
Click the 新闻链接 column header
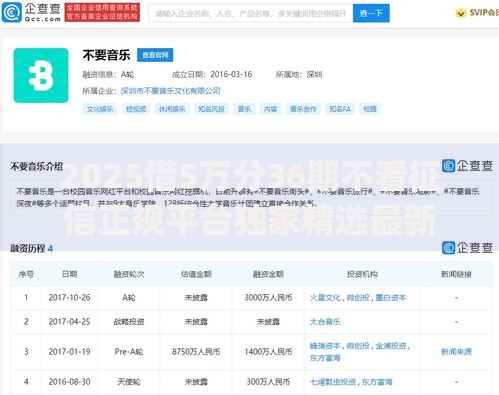[x=456, y=274]
